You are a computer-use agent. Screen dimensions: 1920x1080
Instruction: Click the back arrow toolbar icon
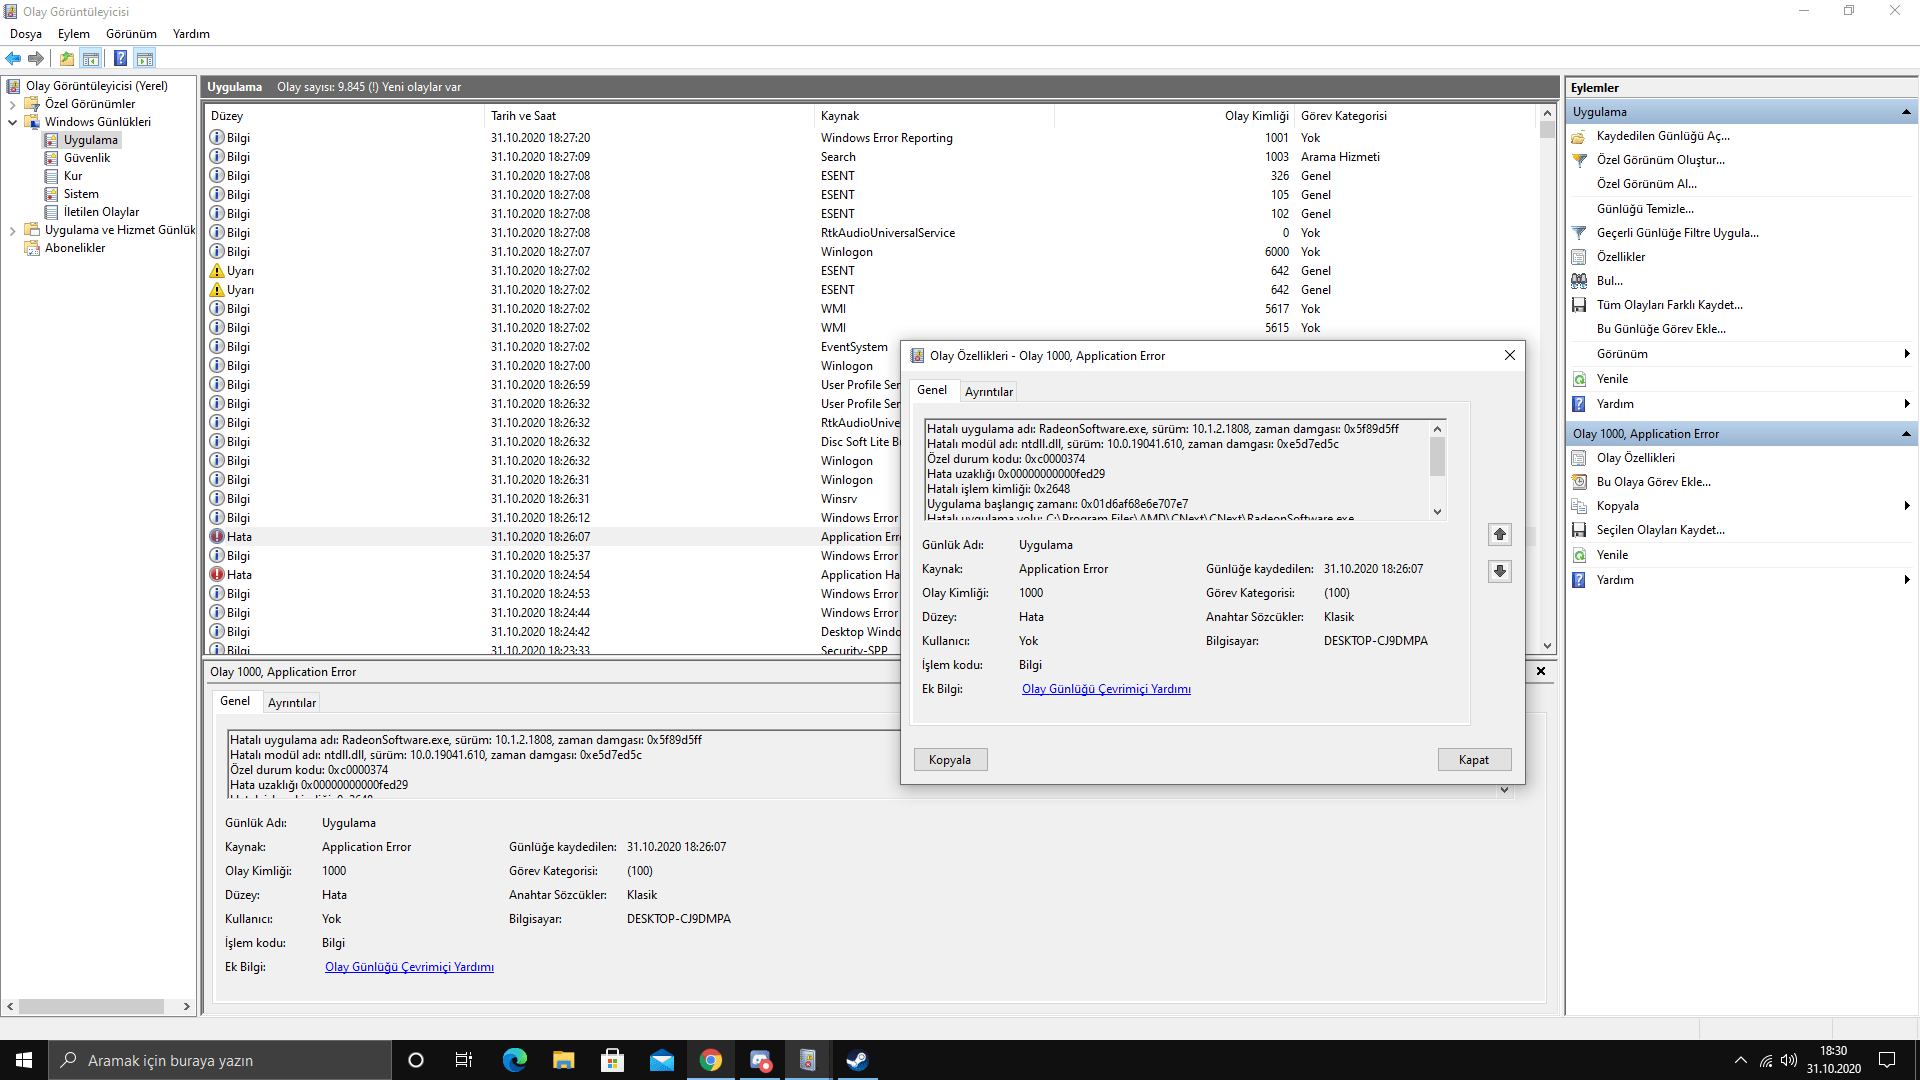[x=13, y=59]
